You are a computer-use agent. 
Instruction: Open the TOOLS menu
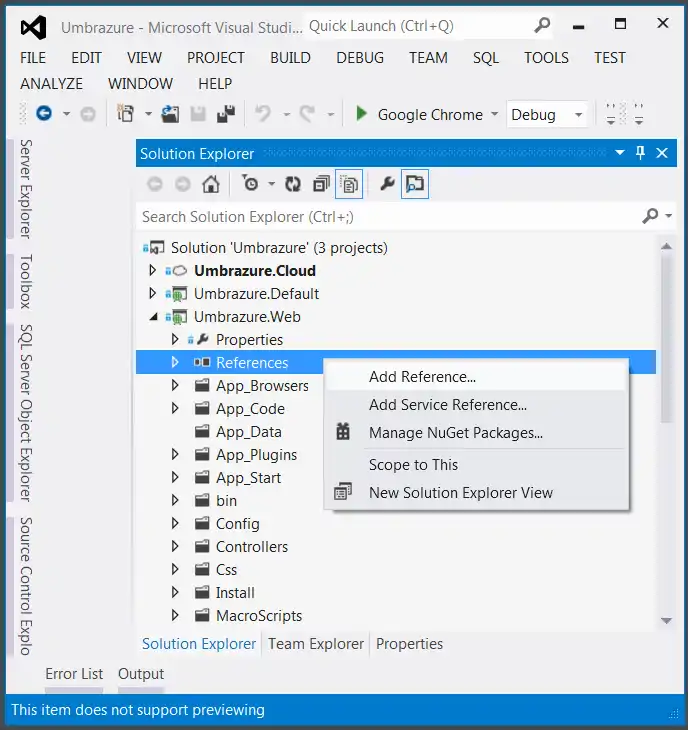point(546,58)
